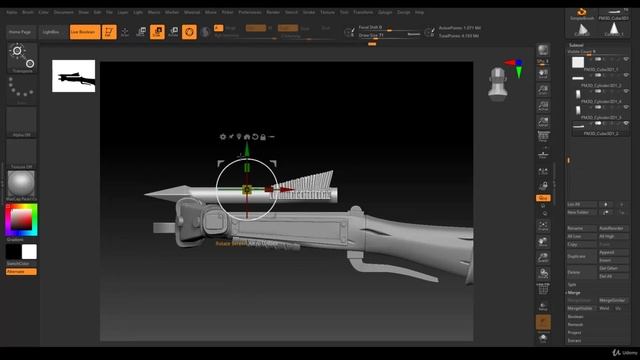Click the Duplicate subtool button

(582, 256)
